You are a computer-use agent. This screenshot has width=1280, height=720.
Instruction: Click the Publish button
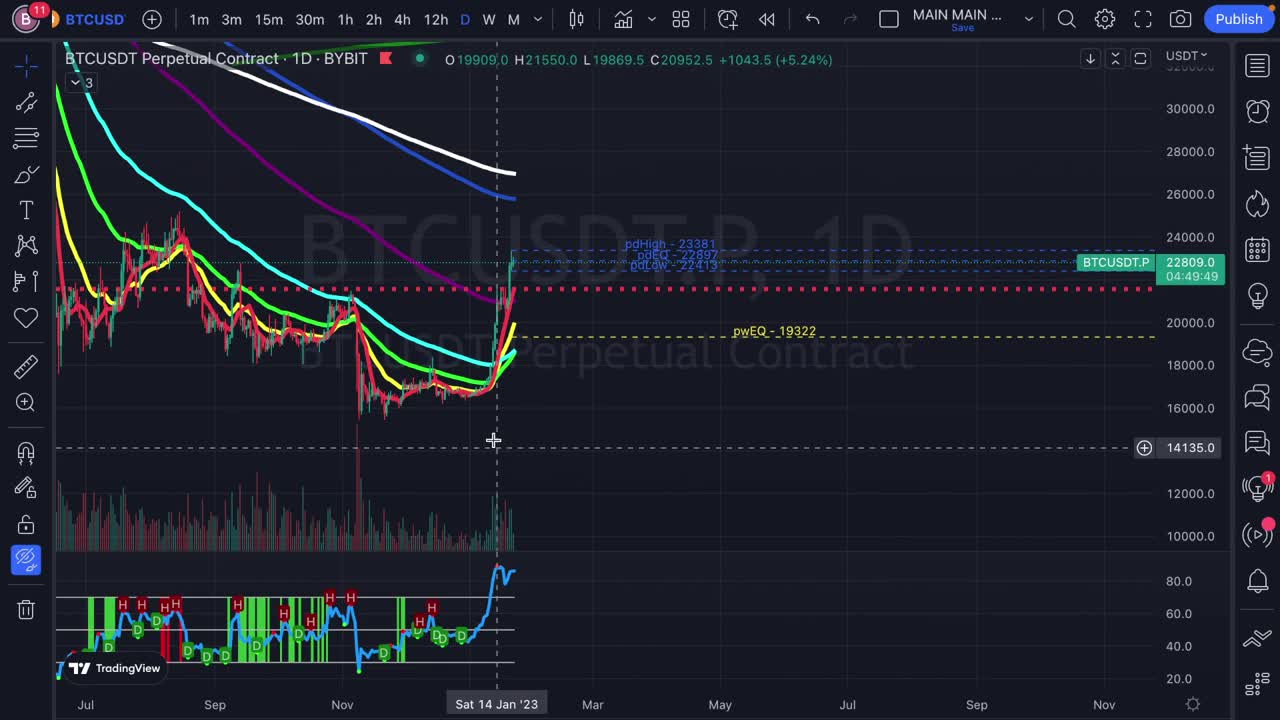[x=1239, y=19]
